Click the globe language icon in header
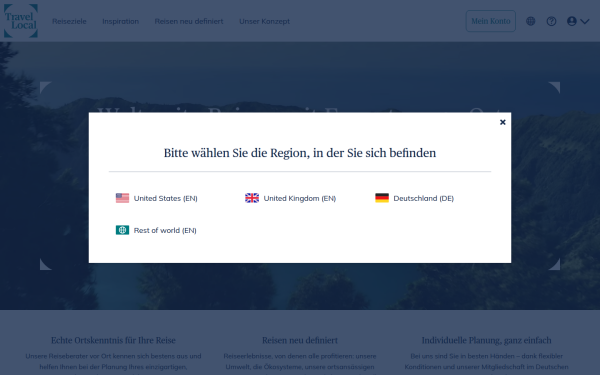 [530, 21]
